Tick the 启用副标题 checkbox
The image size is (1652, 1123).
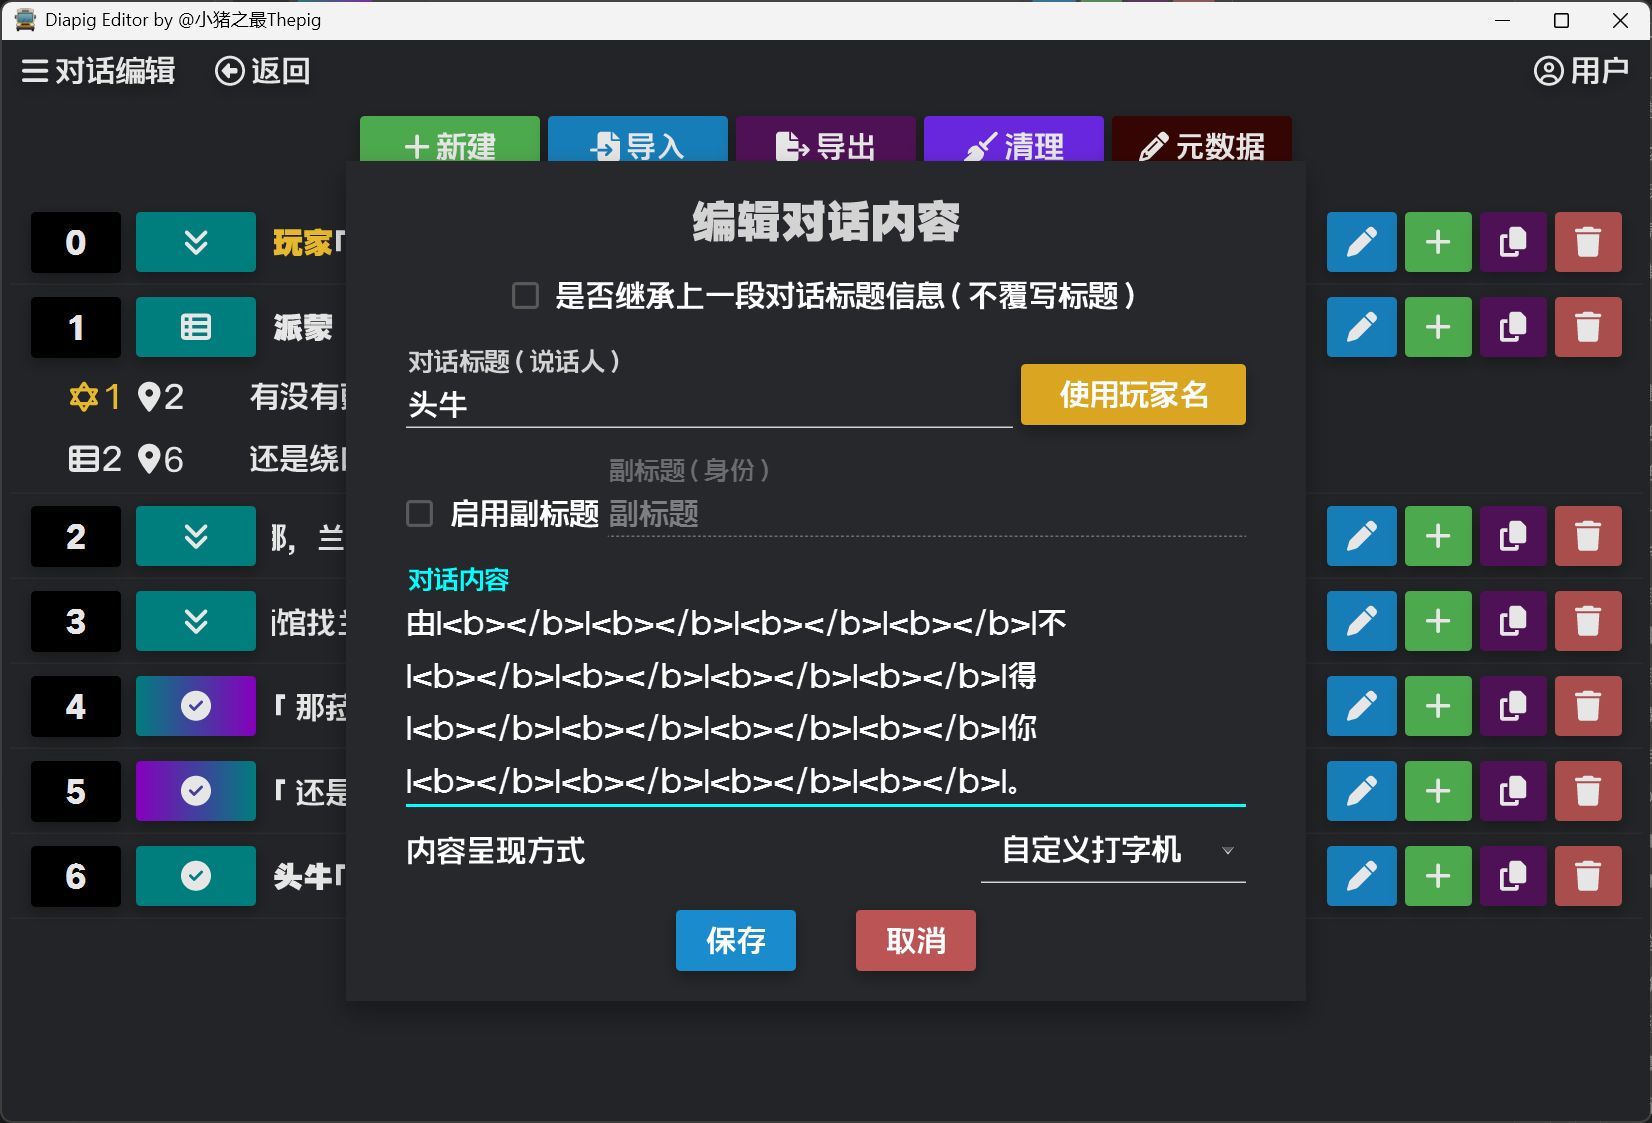[420, 514]
